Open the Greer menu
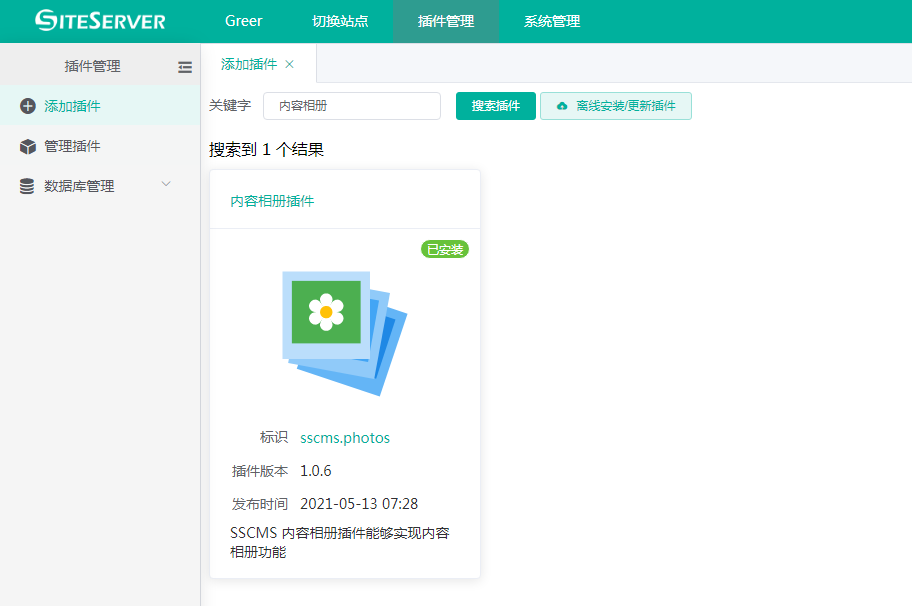 [244, 21]
